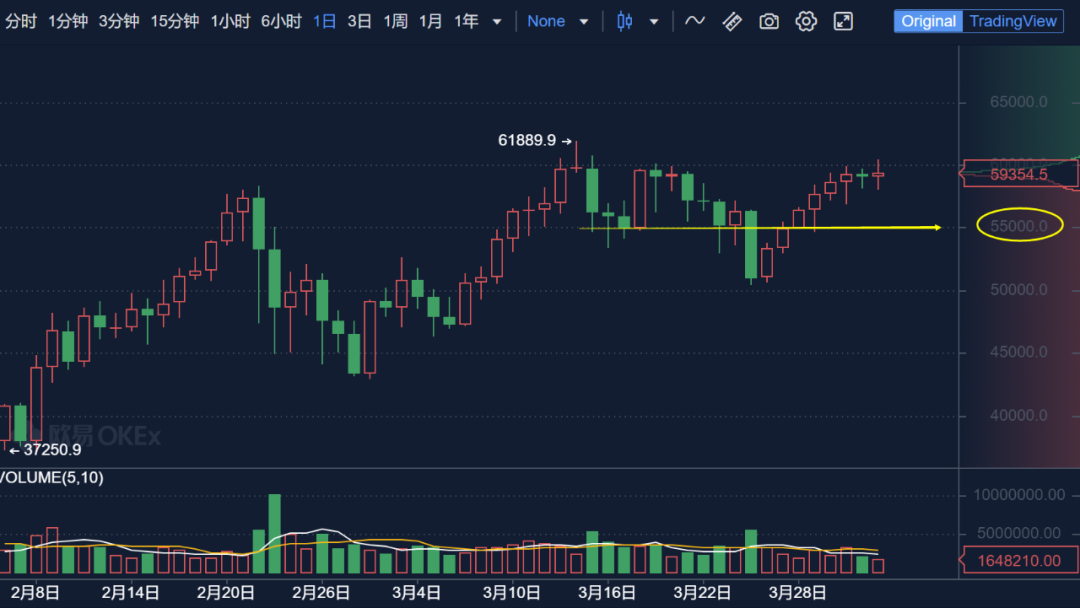
Task: Click the 40000.0 price axis label
Action: [1019, 415]
